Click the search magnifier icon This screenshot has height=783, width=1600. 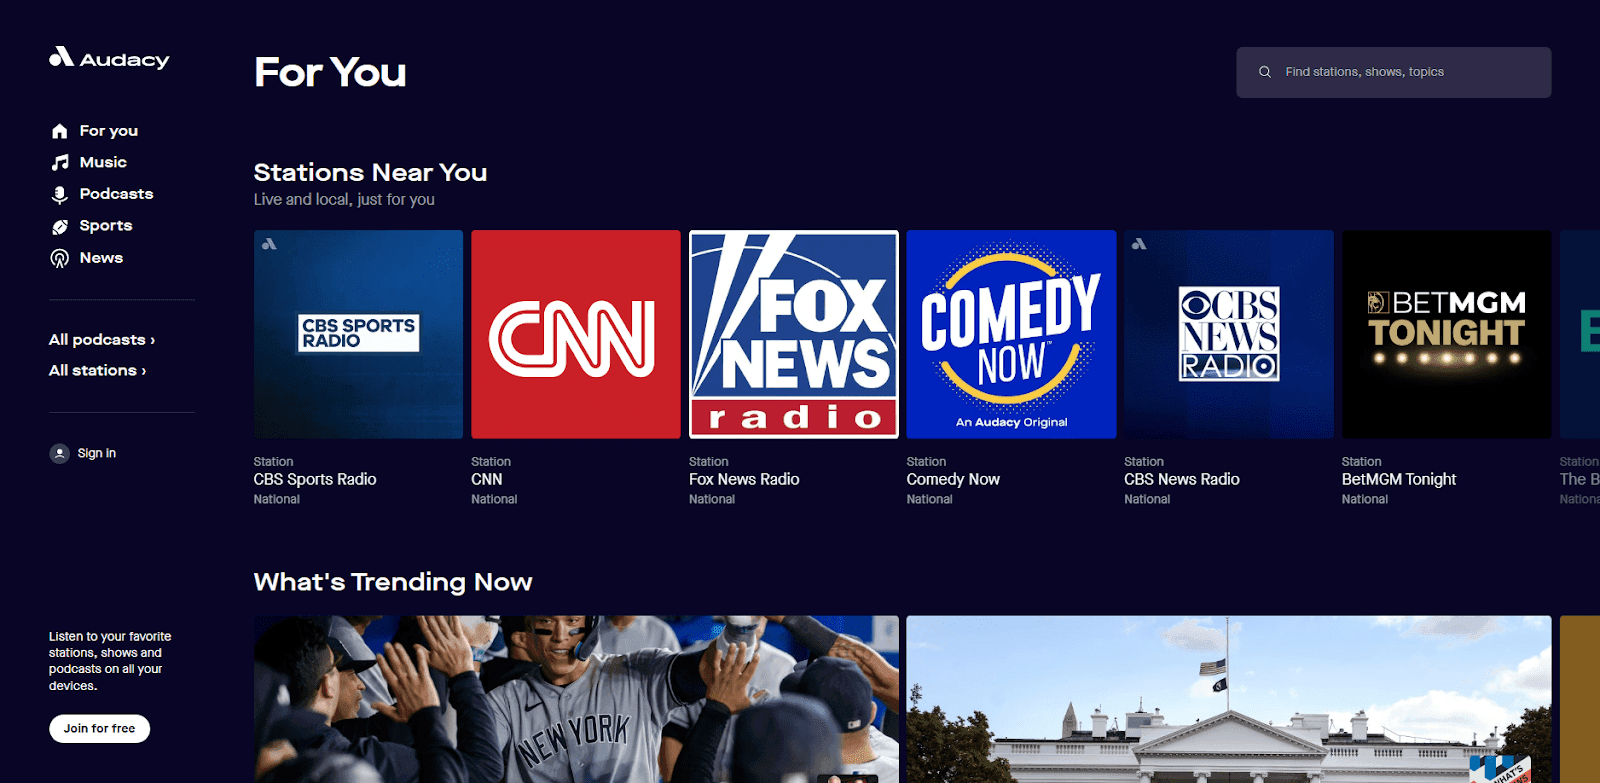(1265, 72)
